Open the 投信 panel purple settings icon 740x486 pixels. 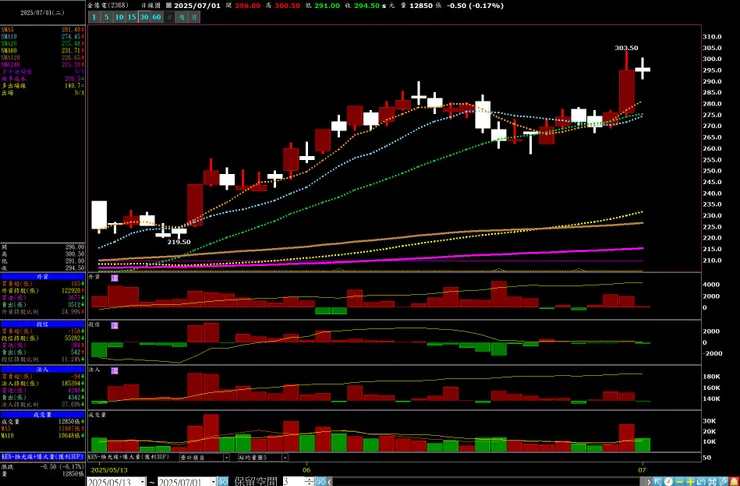[114, 326]
